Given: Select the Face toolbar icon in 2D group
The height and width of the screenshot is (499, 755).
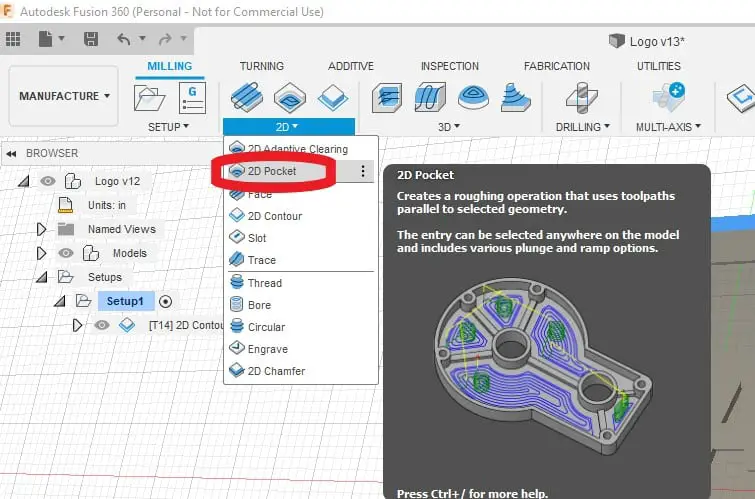Looking at the screenshot, I should [247, 97].
